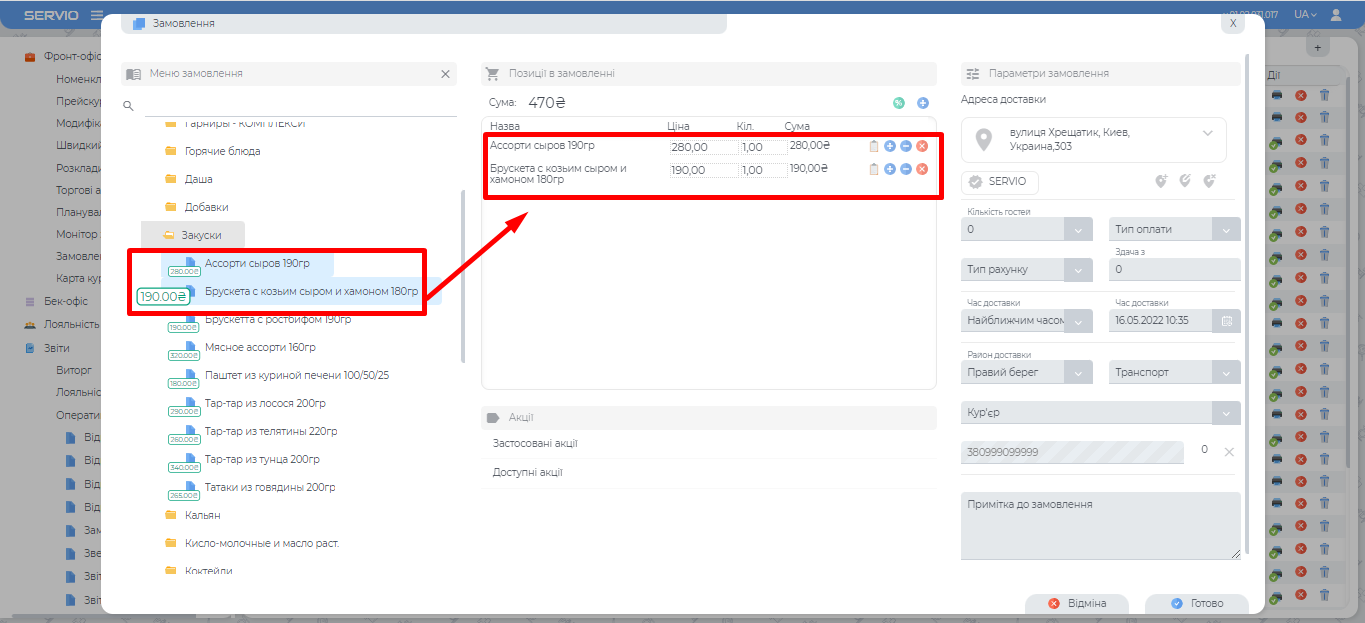Open the Горячие блюда menu folder
The width and height of the screenshot is (1365, 623).
tap(222, 151)
